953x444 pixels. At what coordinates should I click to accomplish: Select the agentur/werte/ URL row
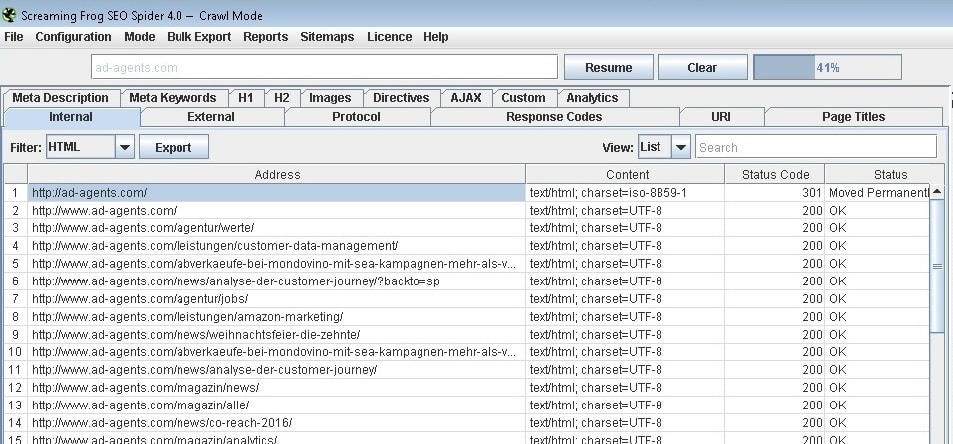(x=277, y=228)
